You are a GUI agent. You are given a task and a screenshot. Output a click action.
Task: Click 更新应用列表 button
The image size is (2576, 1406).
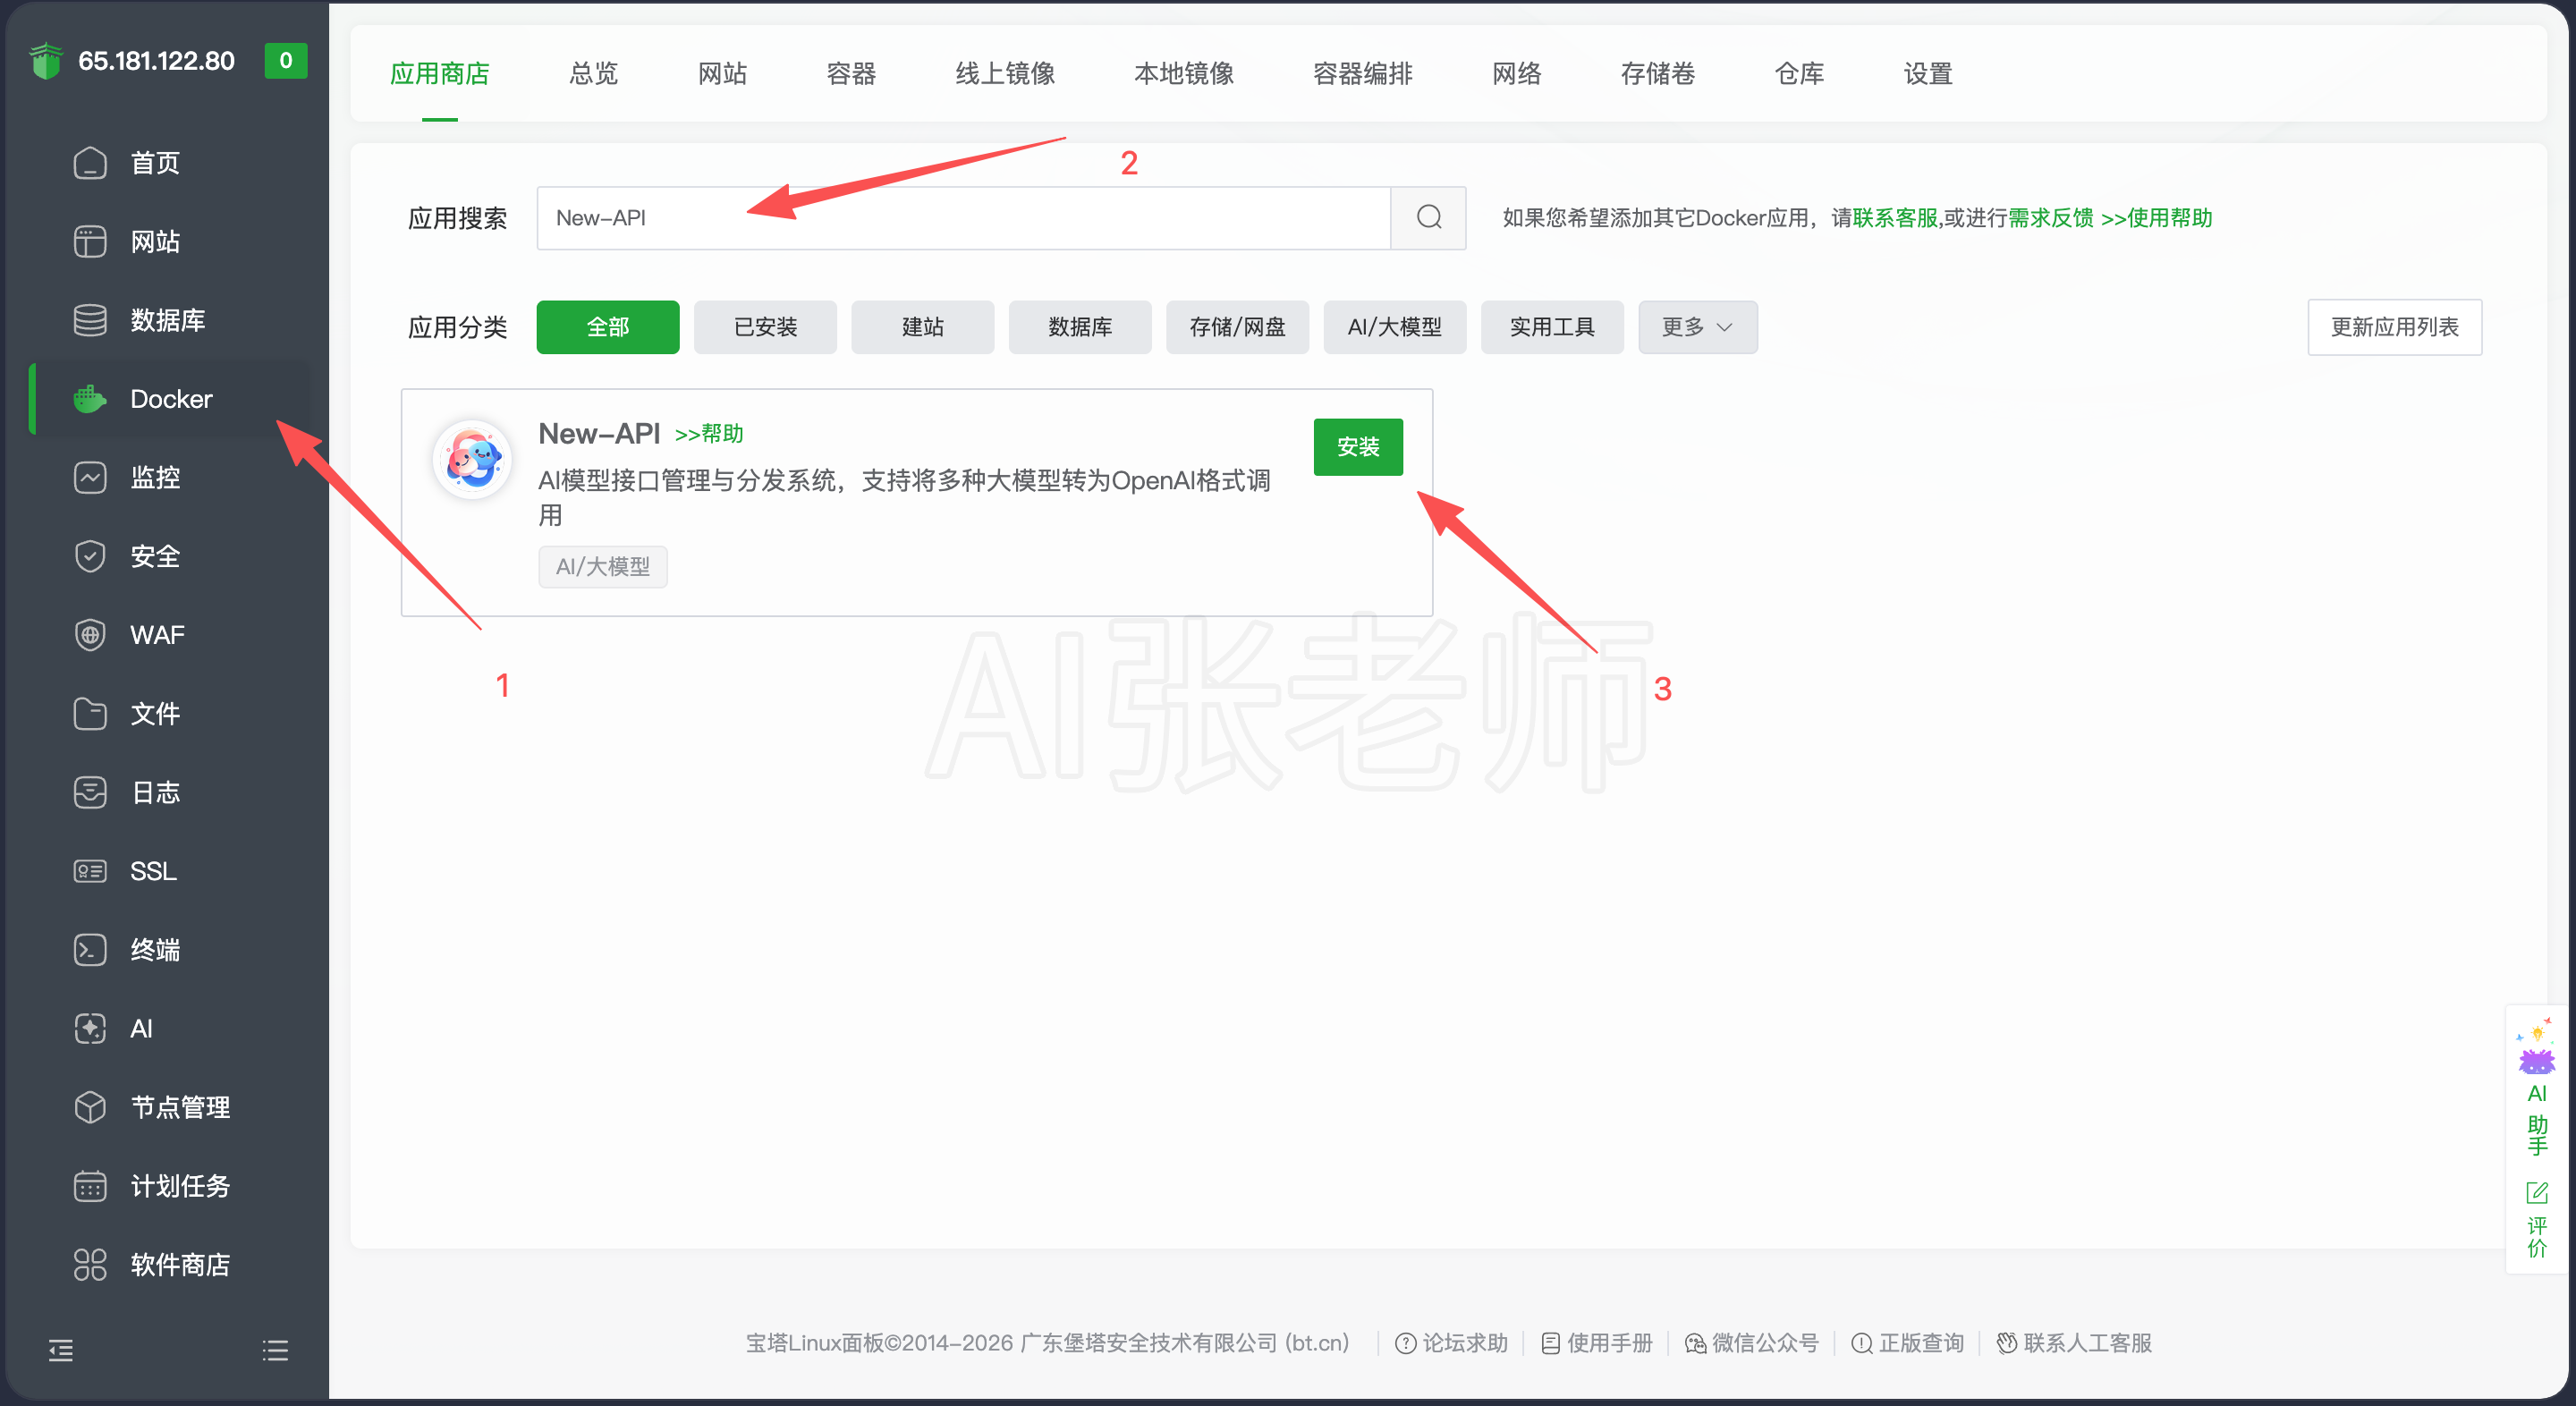click(2394, 327)
